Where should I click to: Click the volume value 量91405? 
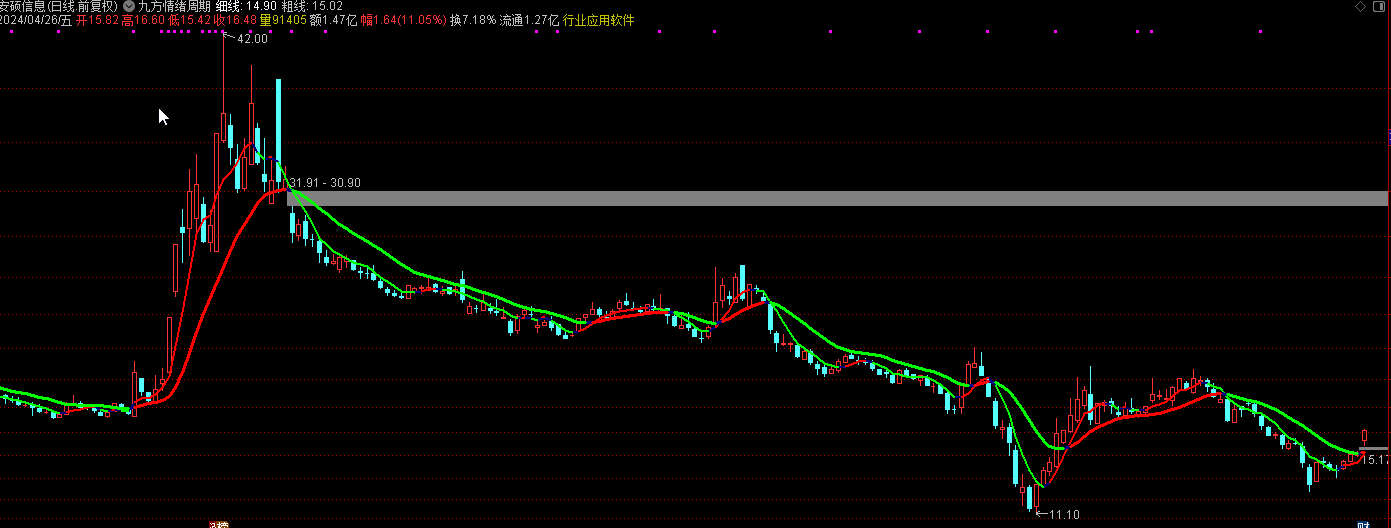coord(282,20)
